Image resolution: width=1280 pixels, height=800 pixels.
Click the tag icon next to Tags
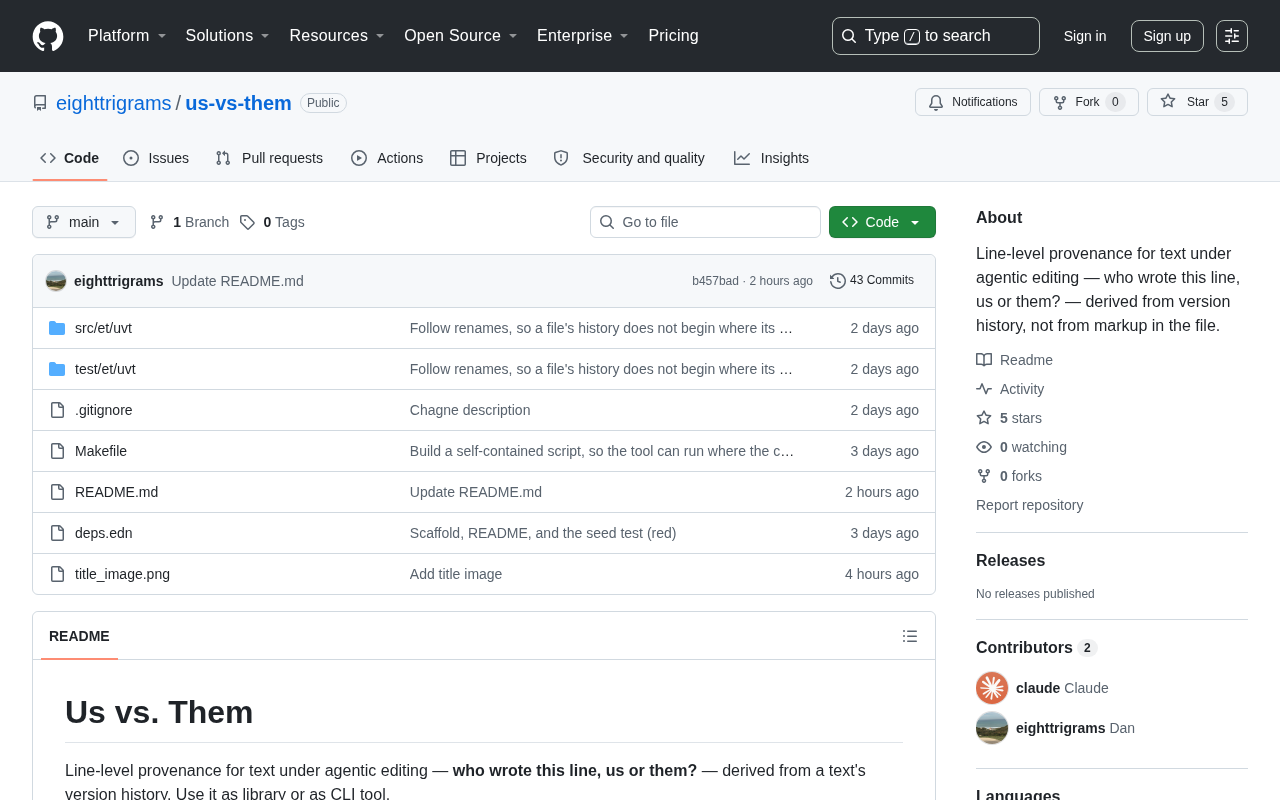247,222
